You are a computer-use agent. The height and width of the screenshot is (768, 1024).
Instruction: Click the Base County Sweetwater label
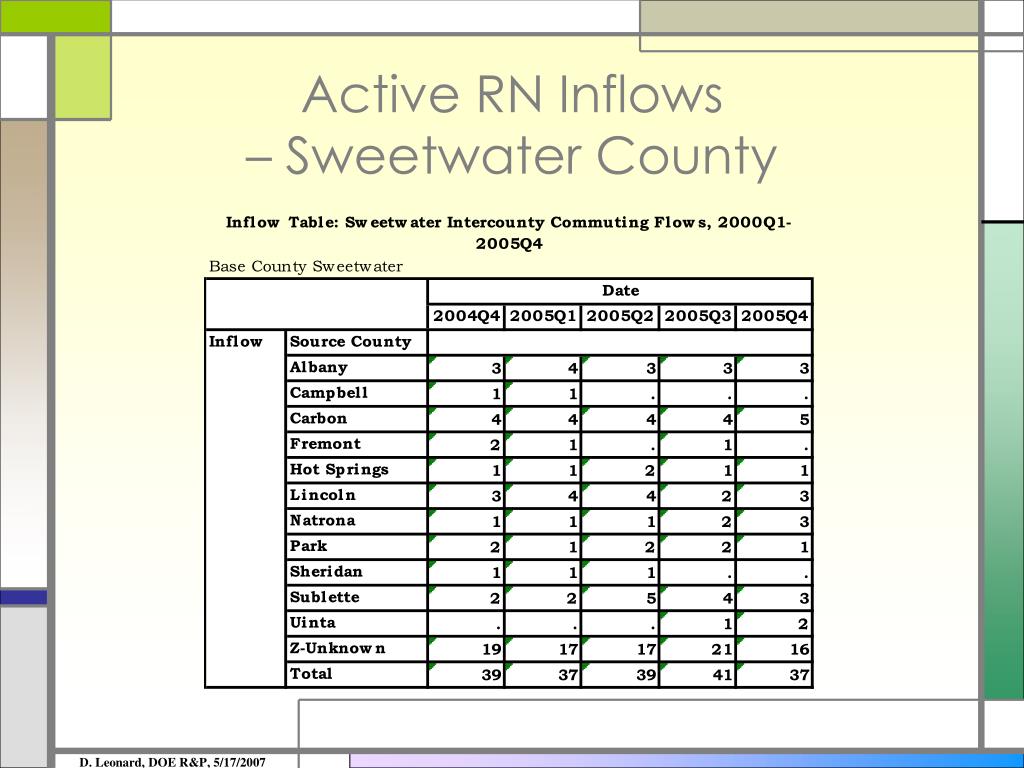point(306,266)
